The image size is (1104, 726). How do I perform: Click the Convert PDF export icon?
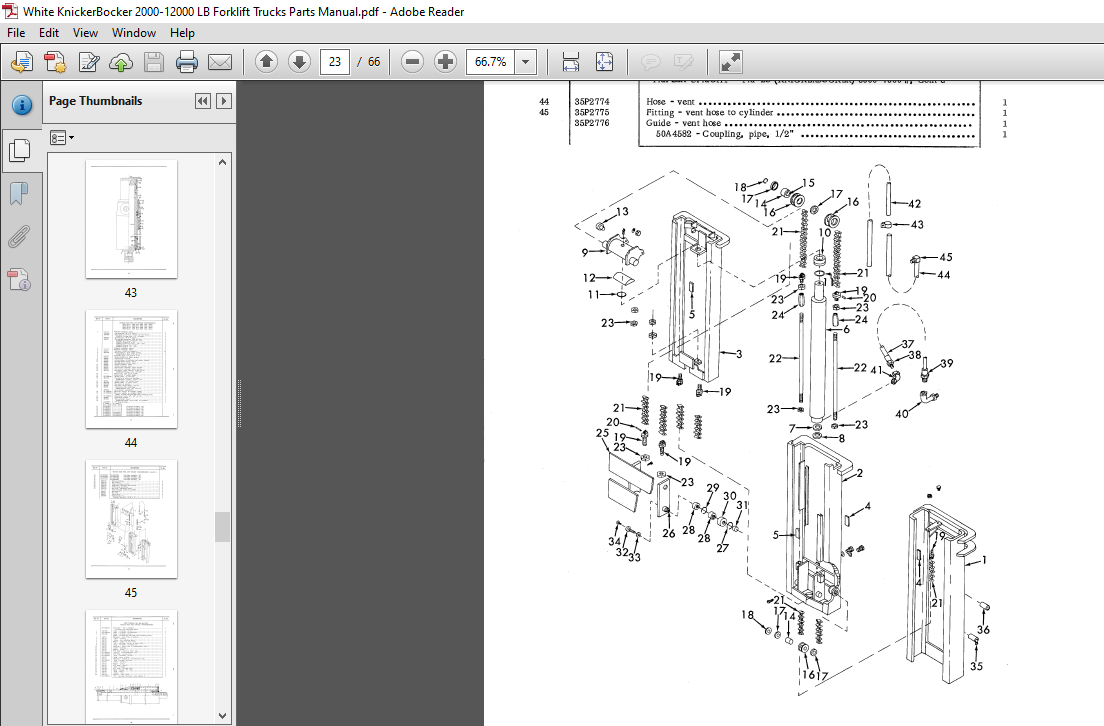[x=56, y=62]
